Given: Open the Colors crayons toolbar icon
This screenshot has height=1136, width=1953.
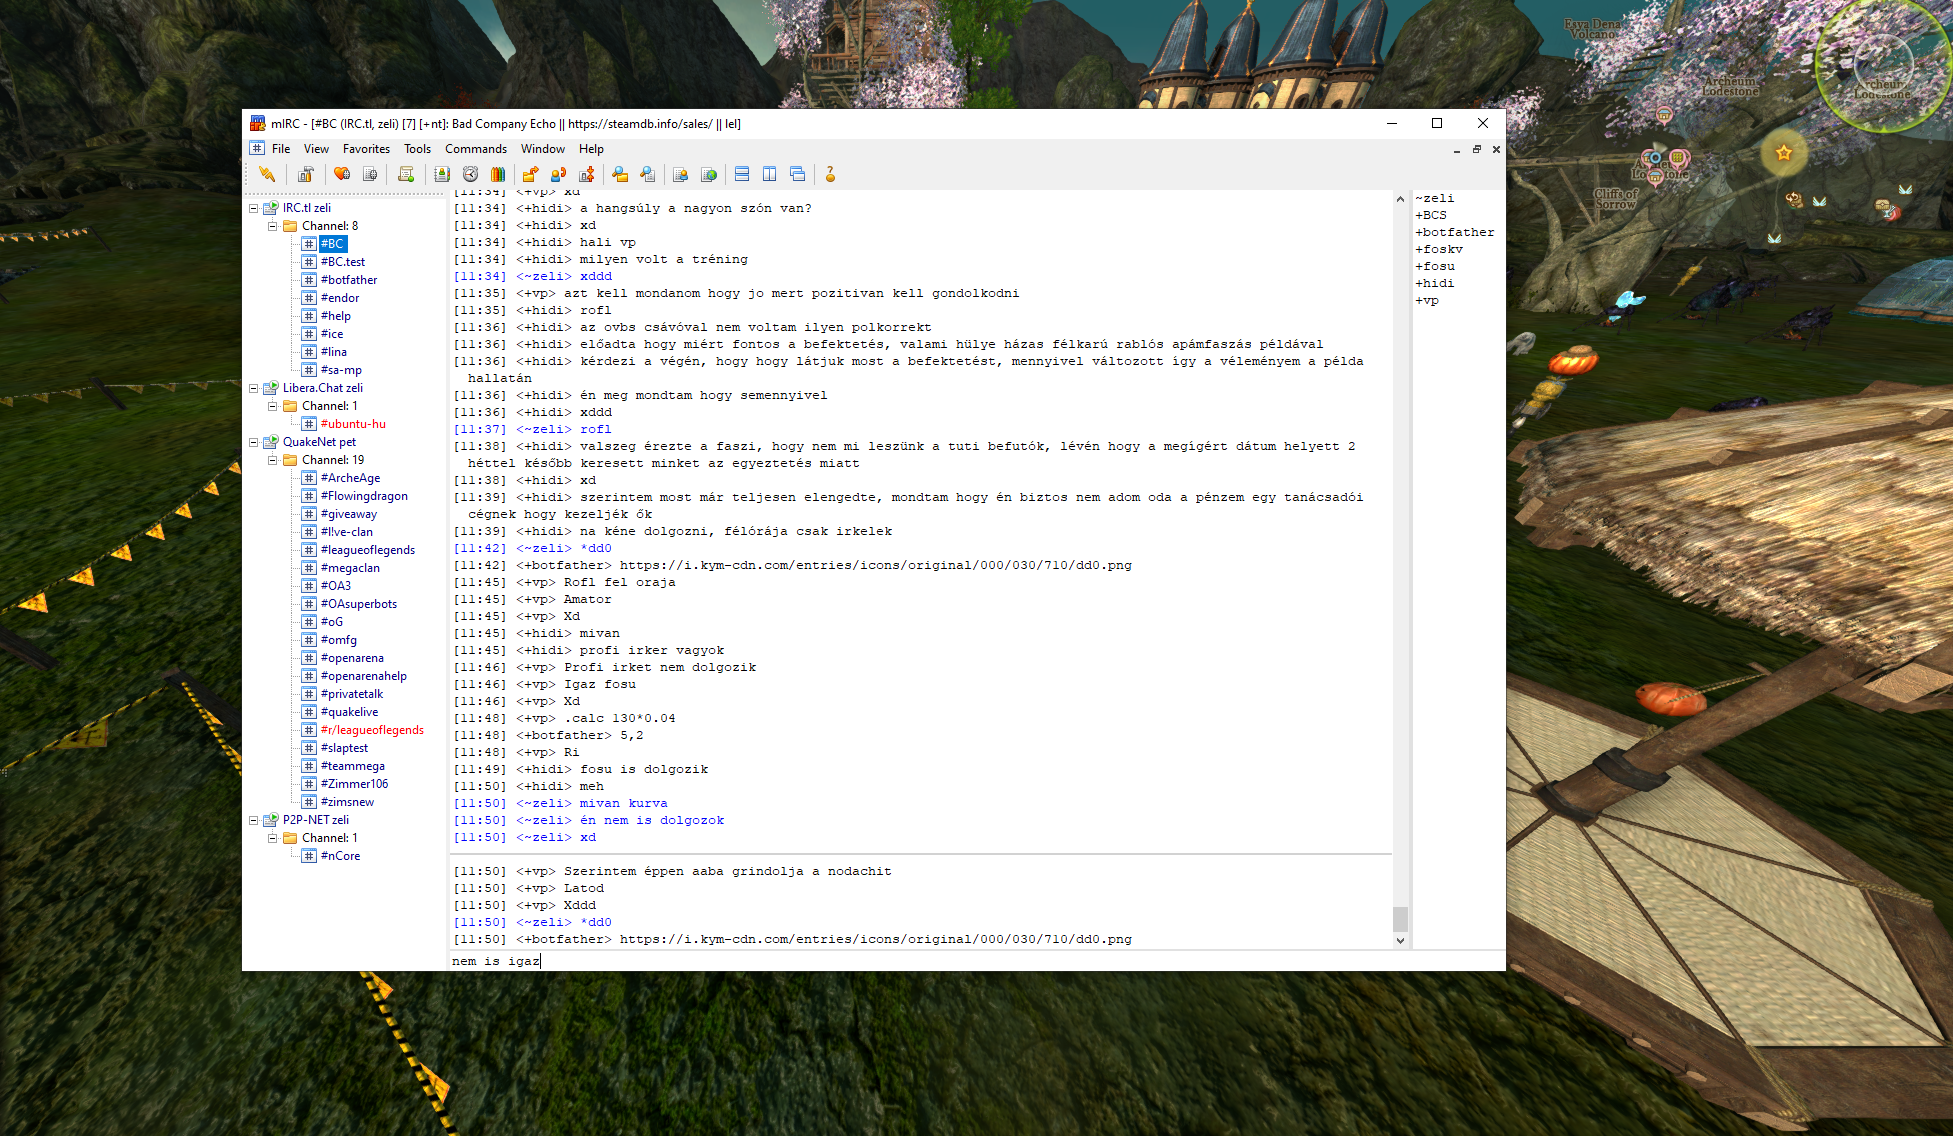Looking at the screenshot, I should (498, 174).
